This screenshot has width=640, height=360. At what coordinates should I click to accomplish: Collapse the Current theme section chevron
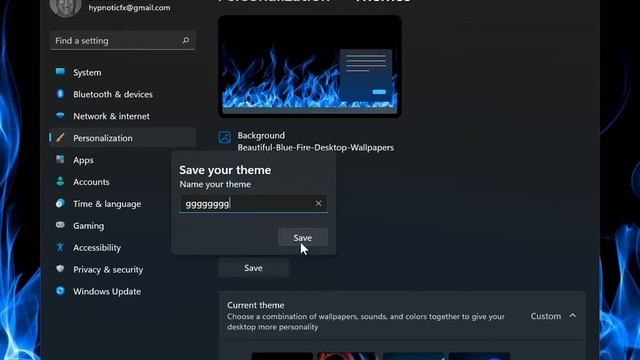[573, 316]
